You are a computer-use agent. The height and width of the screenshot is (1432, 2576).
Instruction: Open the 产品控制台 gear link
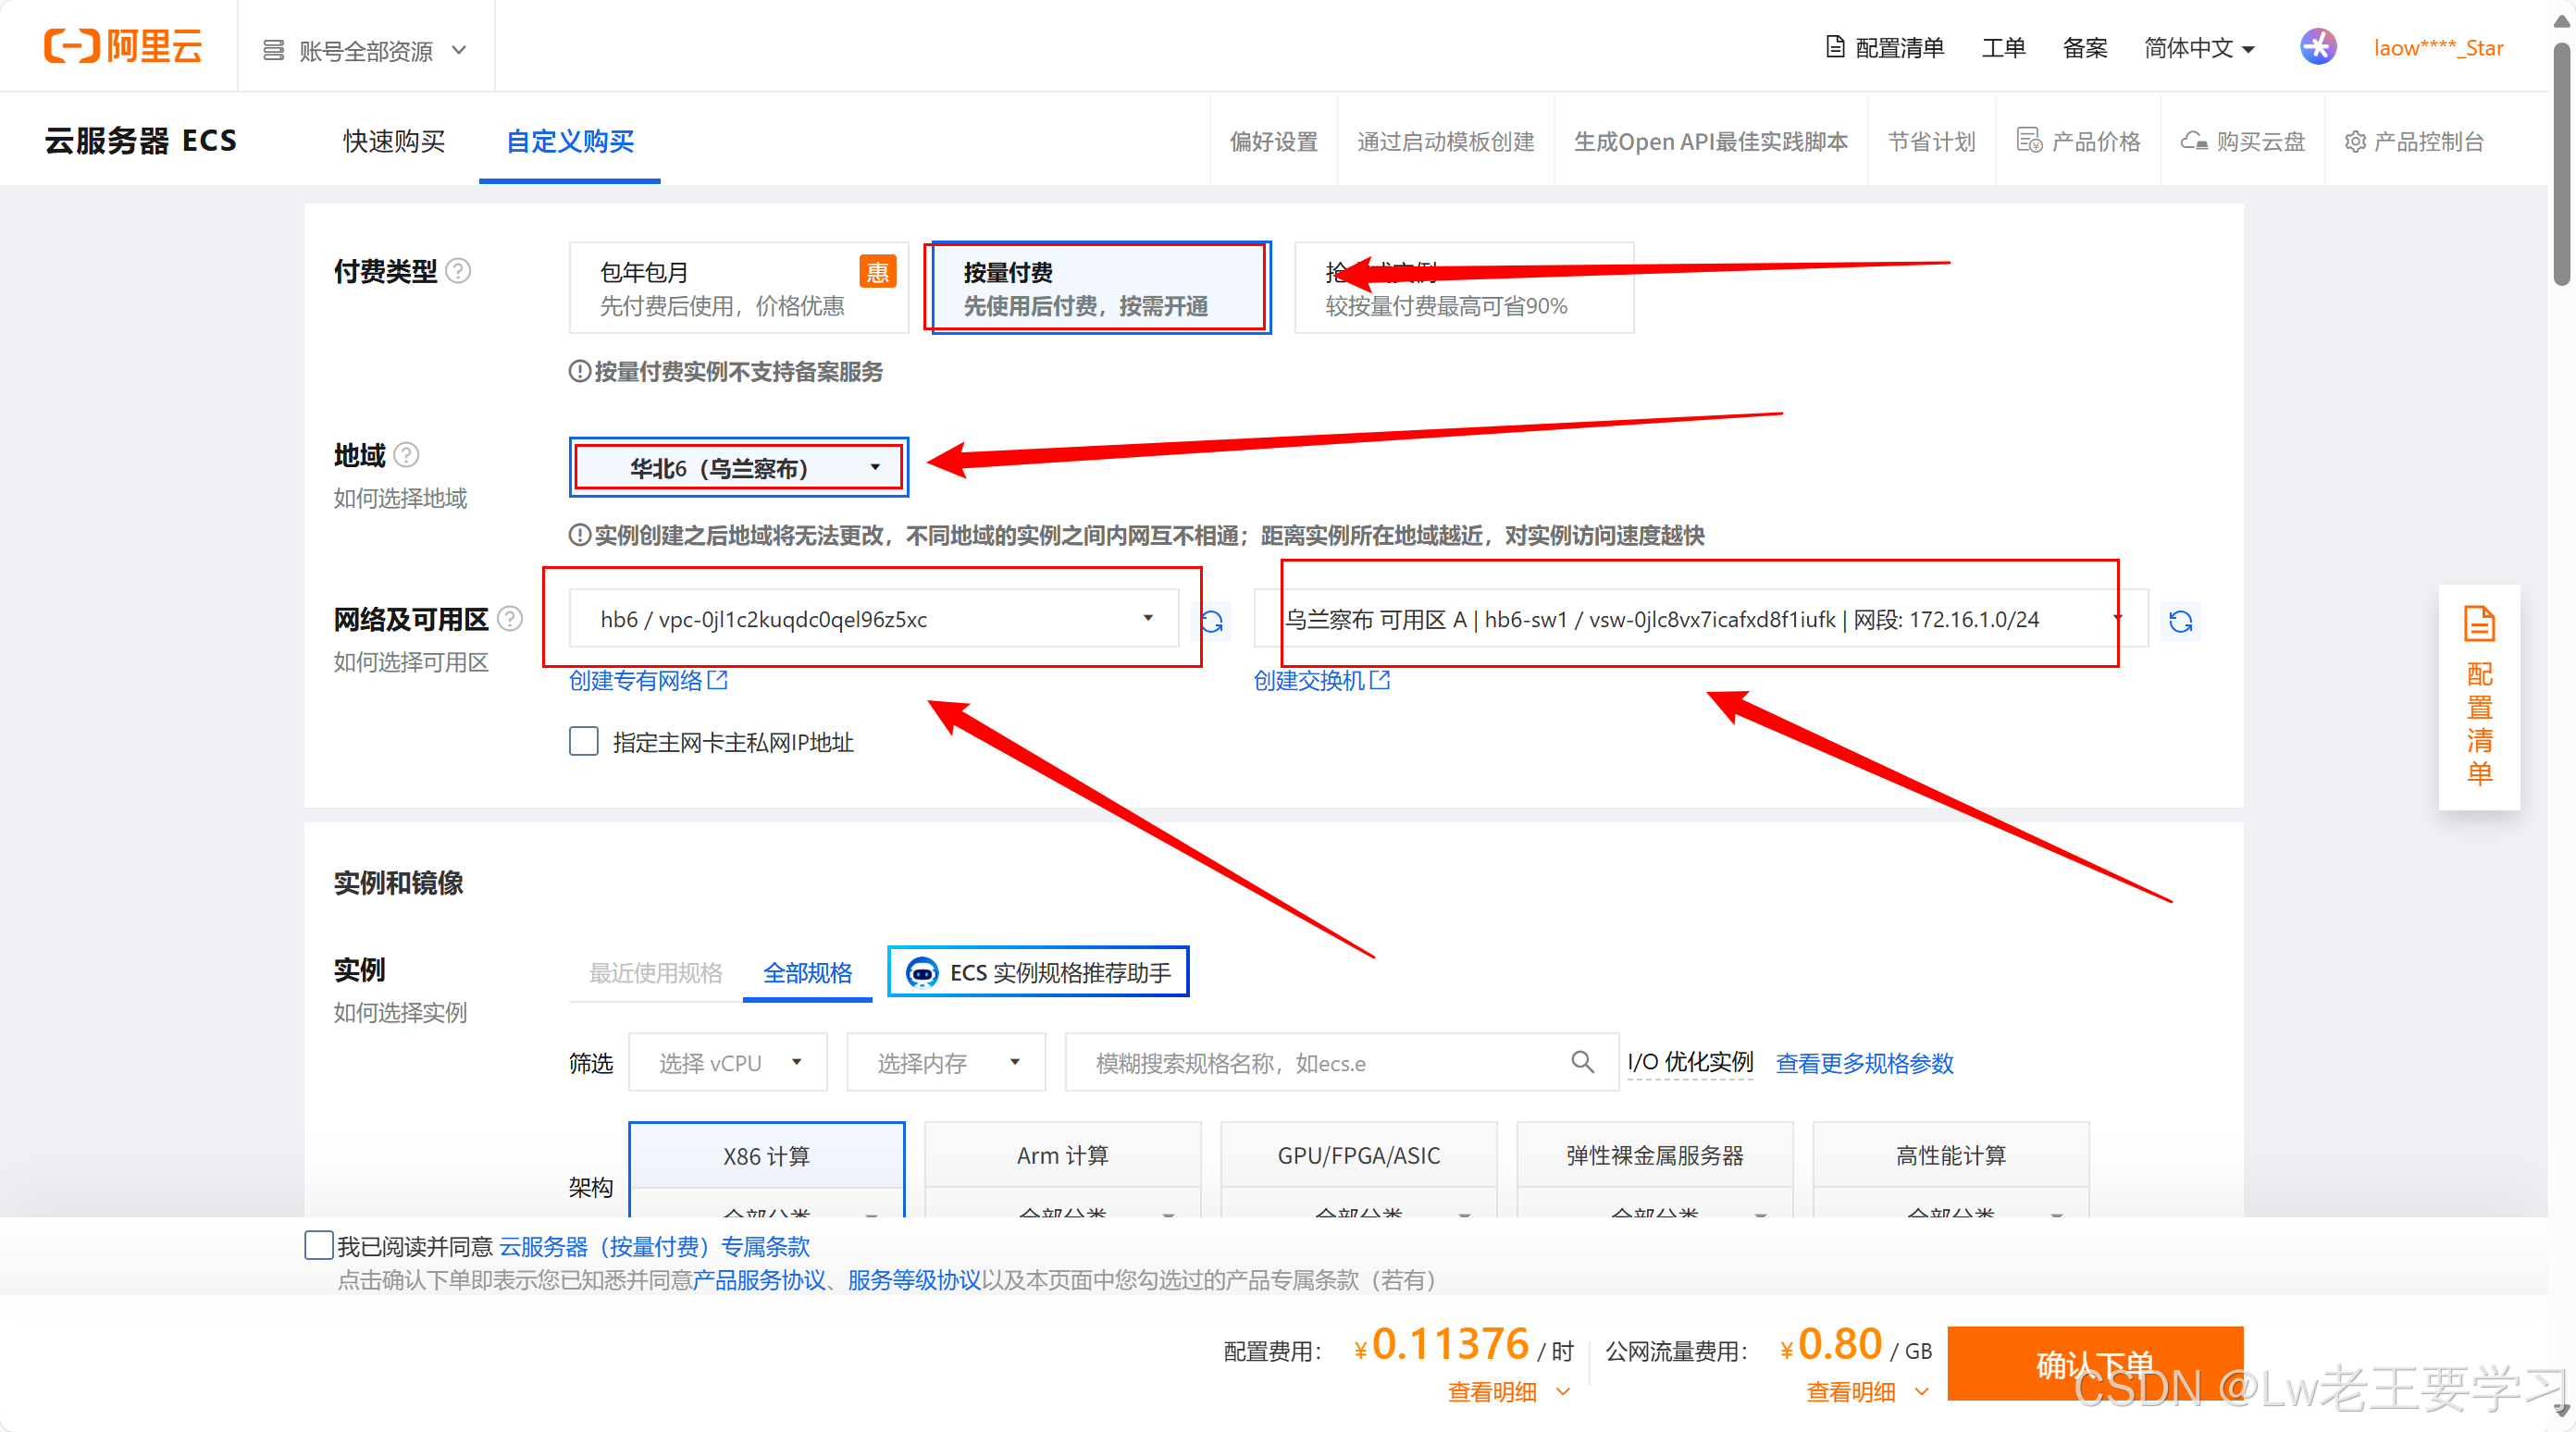pos(2414,141)
